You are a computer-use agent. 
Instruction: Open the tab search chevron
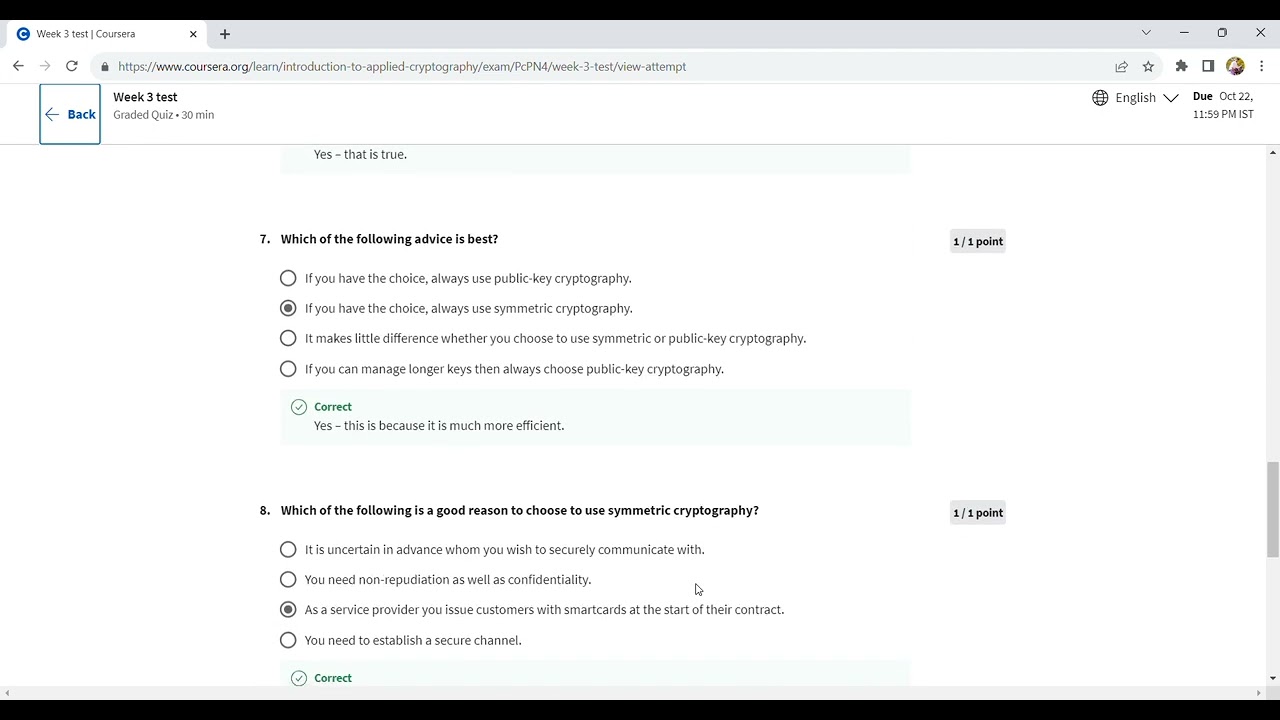1146,33
